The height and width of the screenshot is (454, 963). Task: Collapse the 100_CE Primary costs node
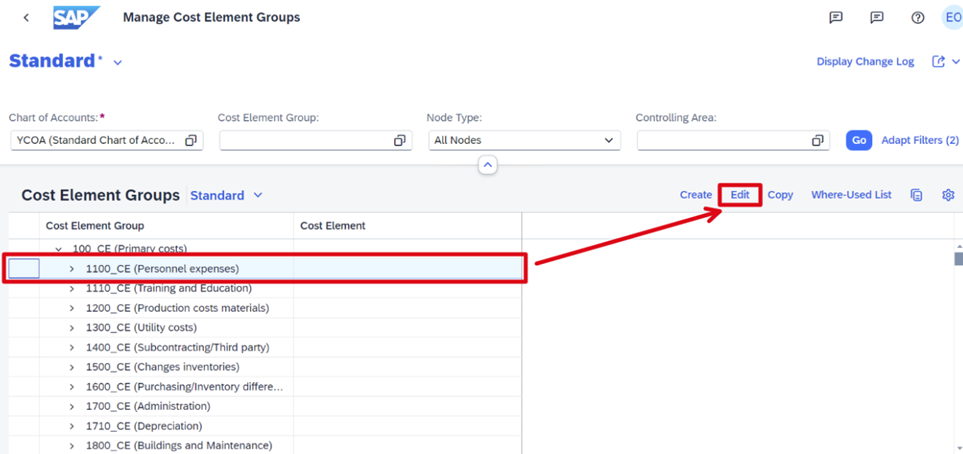(59, 249)
